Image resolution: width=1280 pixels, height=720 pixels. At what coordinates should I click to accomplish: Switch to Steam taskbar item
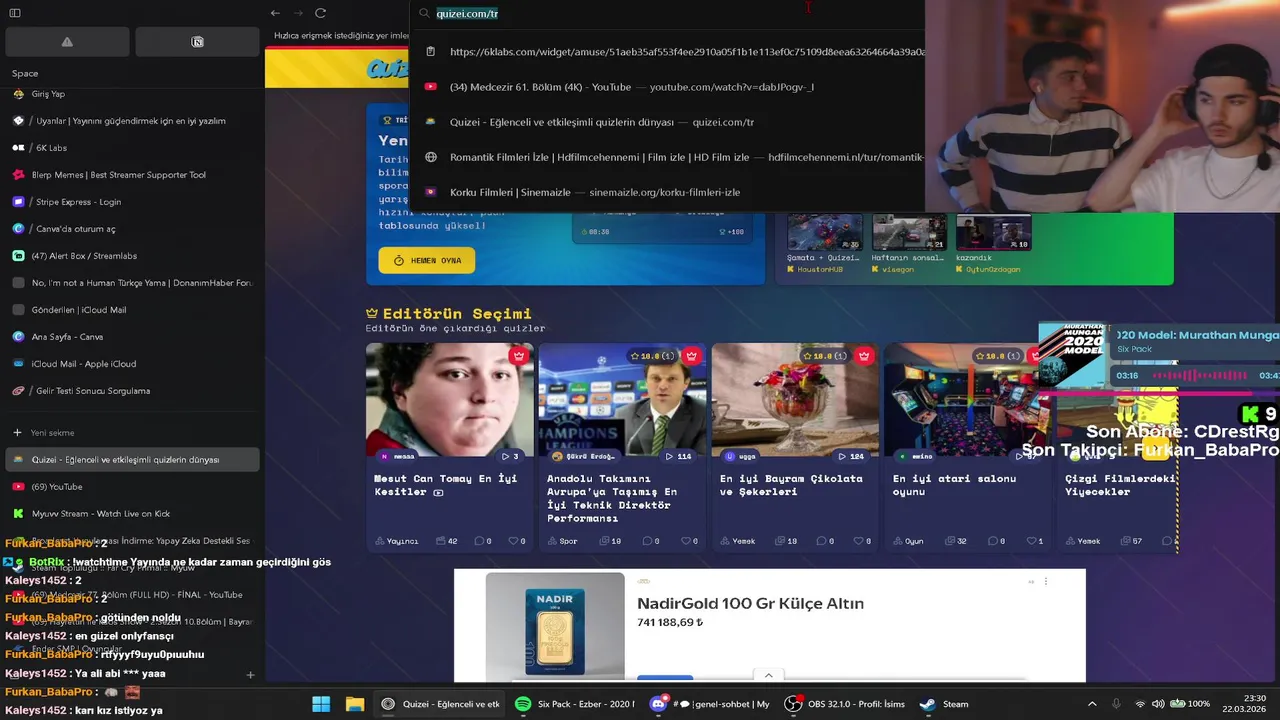(945, 704)
